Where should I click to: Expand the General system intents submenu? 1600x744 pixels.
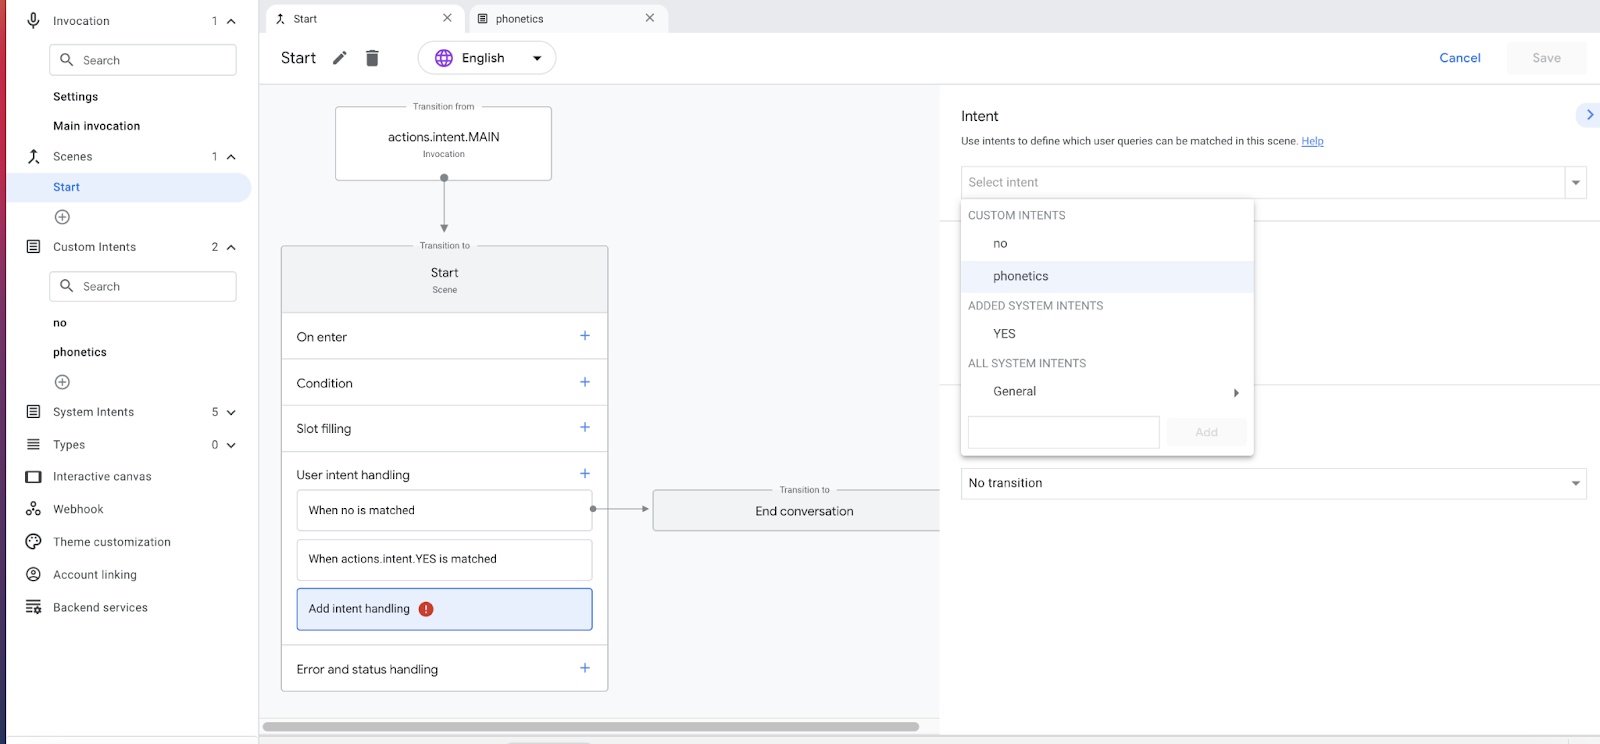click(x=1236, y=392)
